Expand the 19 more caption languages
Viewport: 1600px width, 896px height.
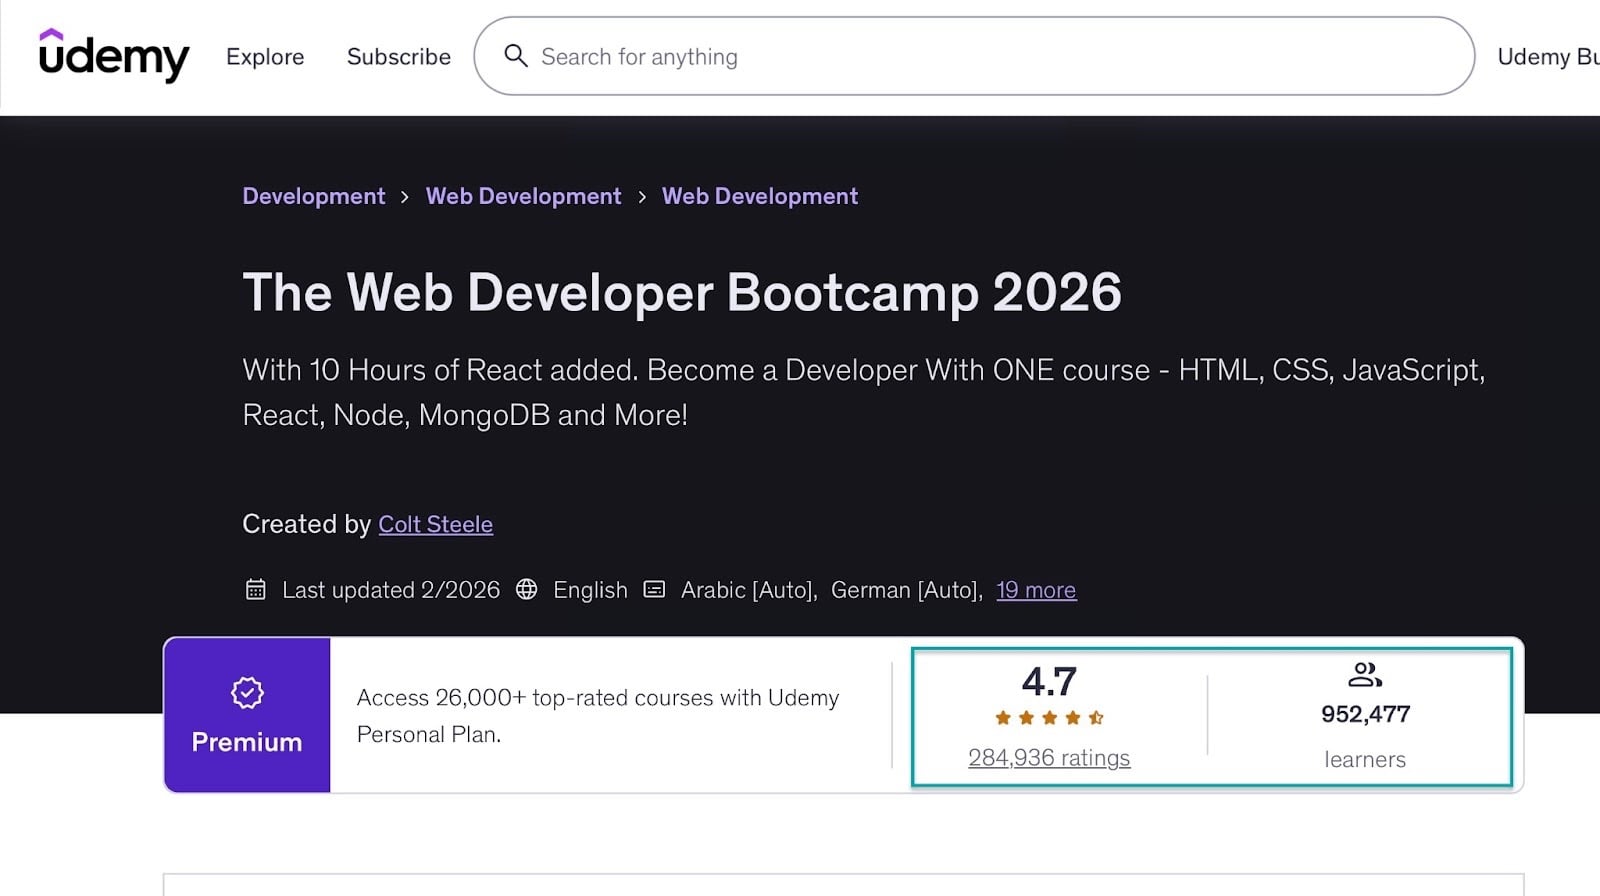[1036, 590]
